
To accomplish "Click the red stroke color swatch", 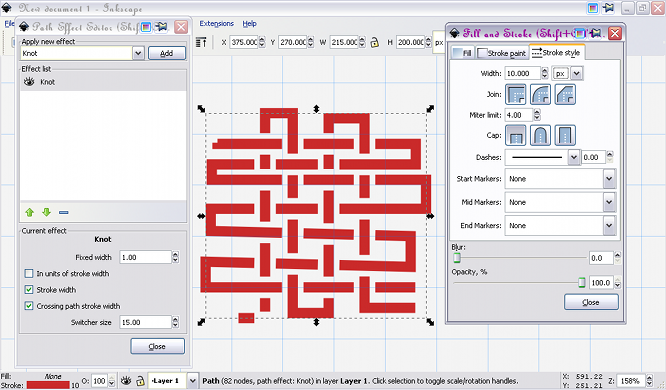I will pyautogui.click(x=48, y=385).
